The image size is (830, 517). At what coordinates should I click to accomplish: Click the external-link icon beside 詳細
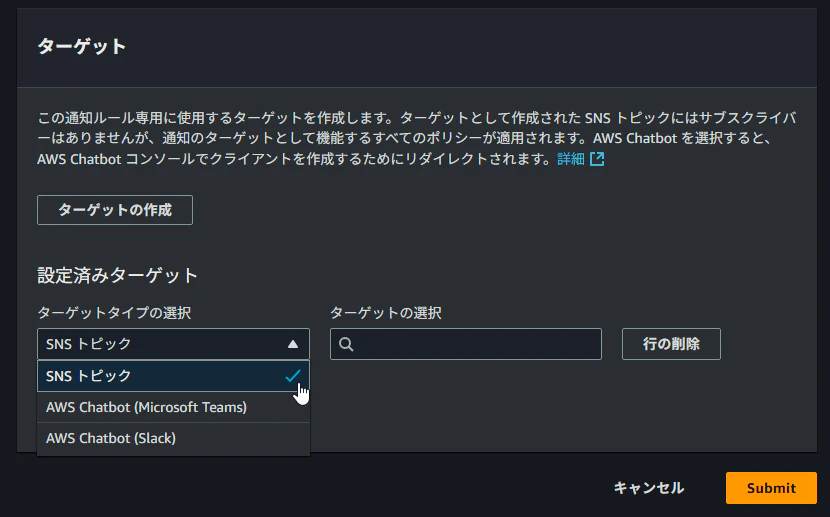pos(597,159)
